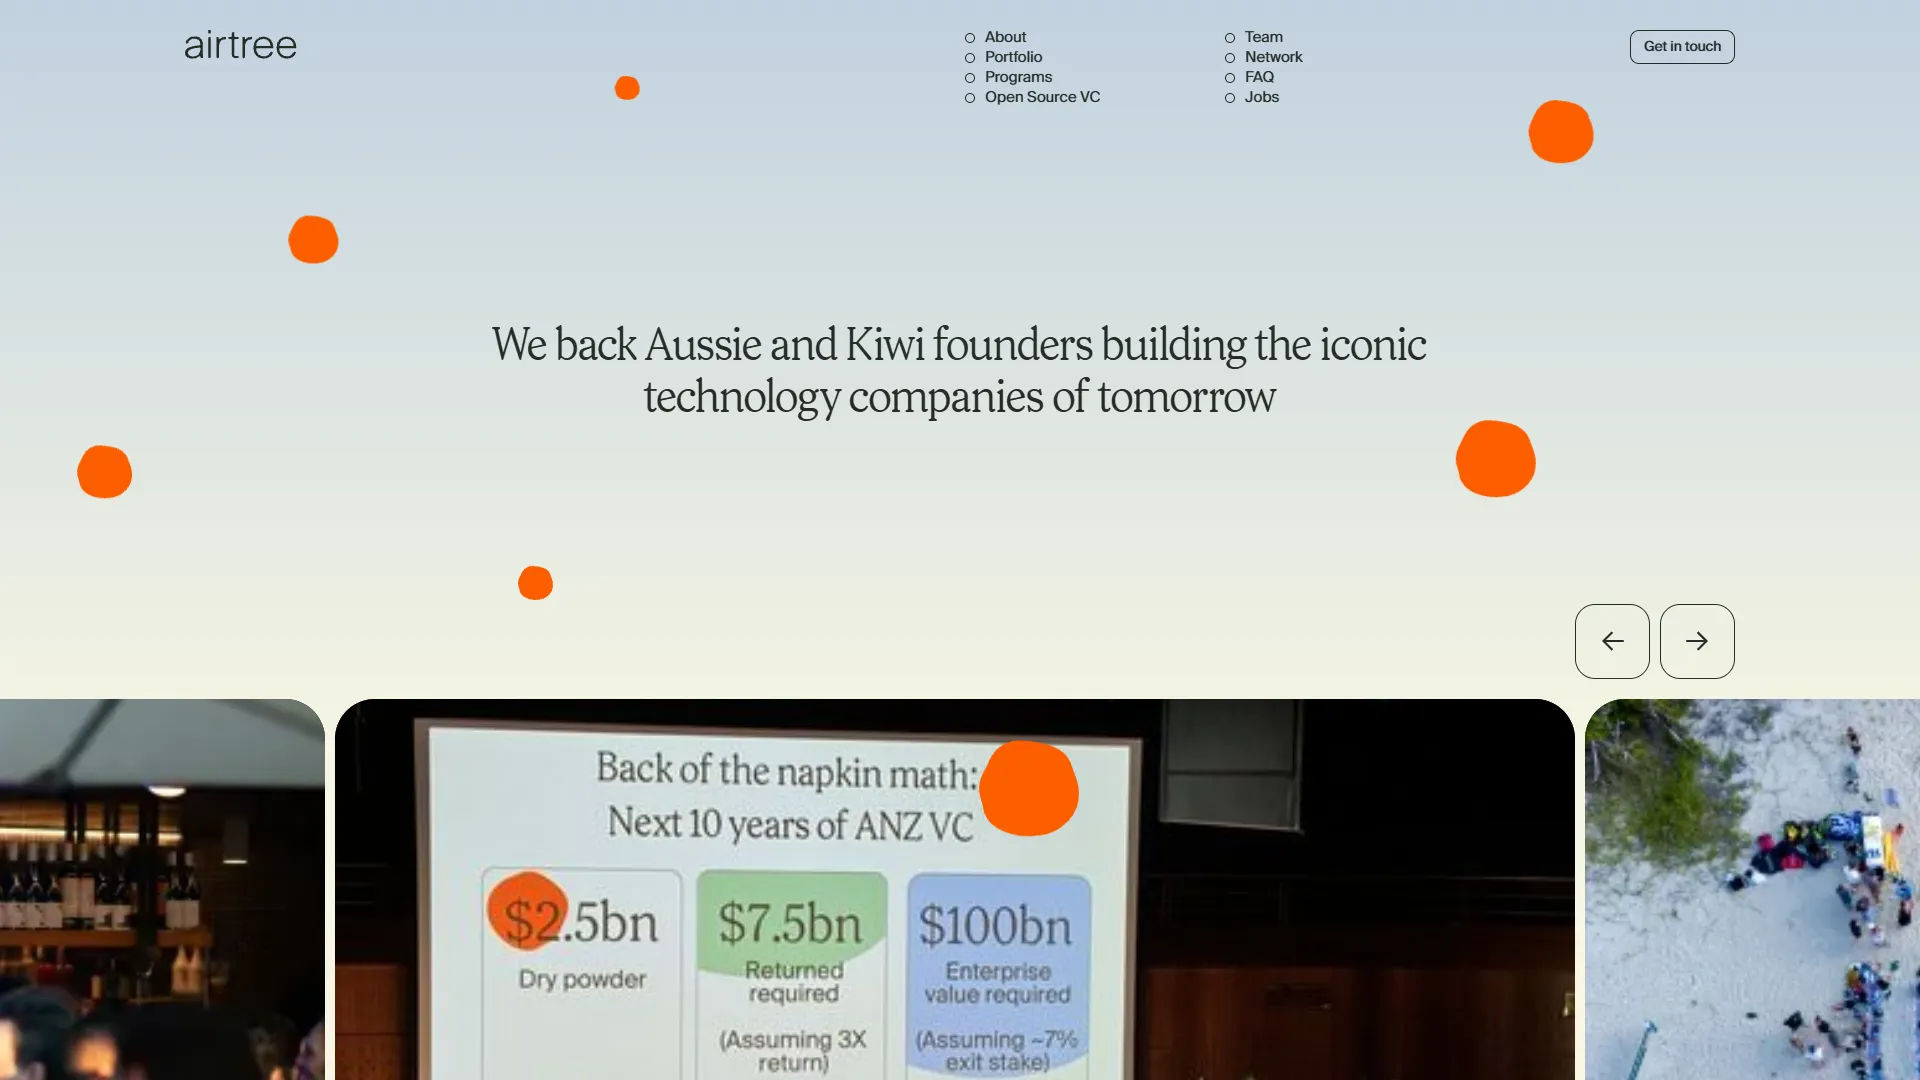Open the Portfolio menu item
This screenshot has height=1080, width=1920.
tap(1013, 57)
